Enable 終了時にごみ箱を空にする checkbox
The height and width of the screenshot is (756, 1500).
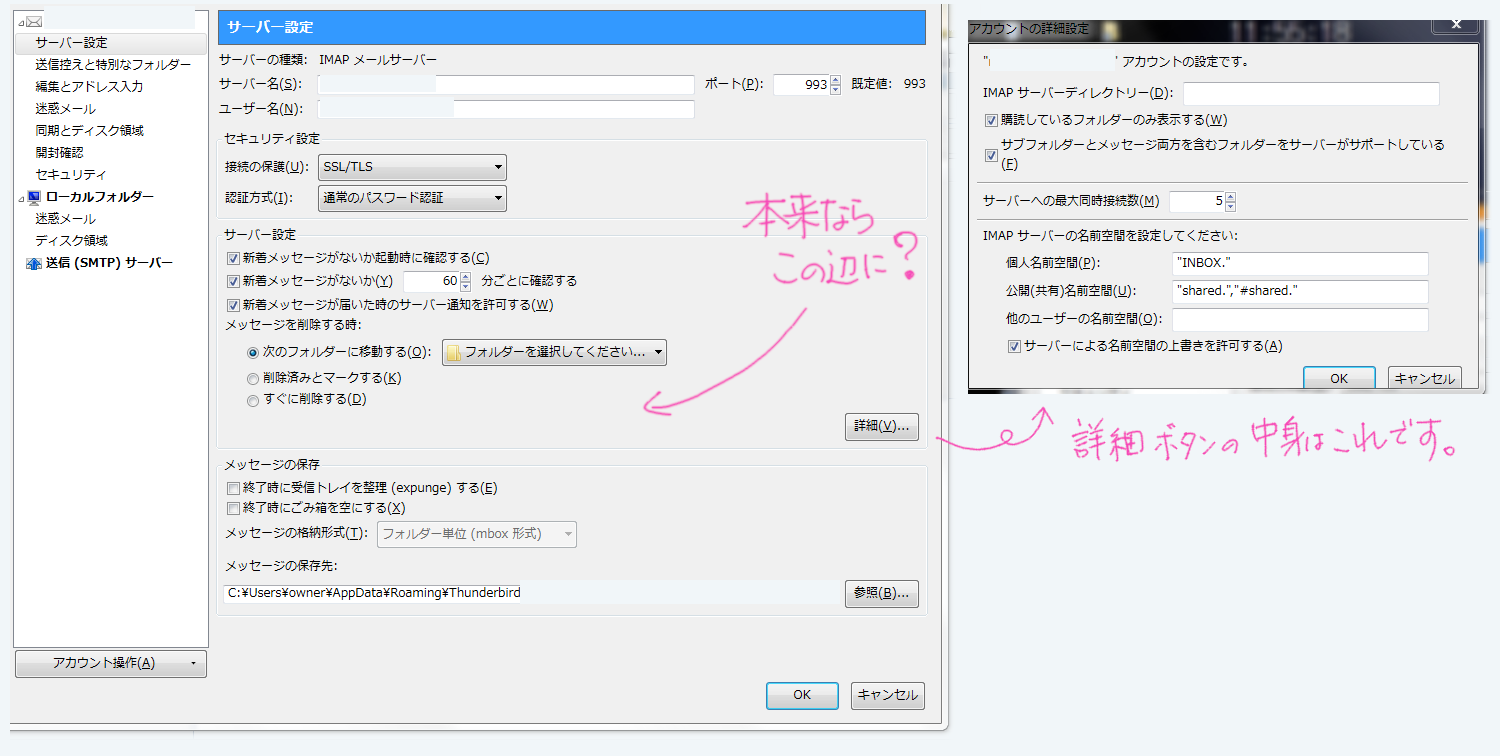[234, 508]
